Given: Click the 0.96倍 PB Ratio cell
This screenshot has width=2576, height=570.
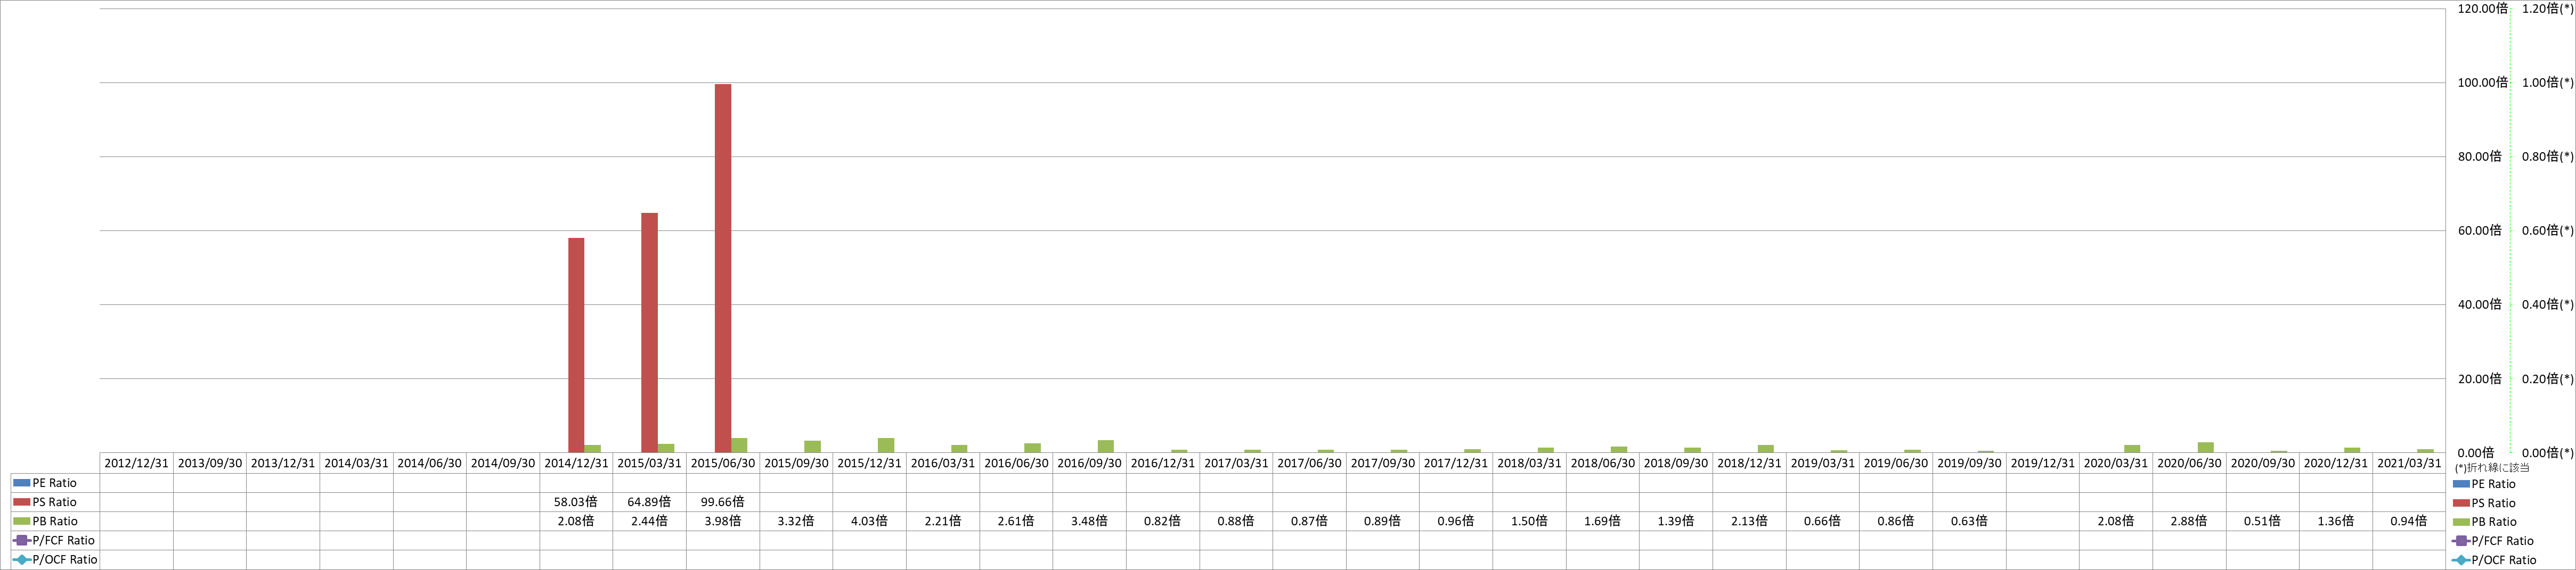Looking at the screenshot, I should coord(1456,521).
